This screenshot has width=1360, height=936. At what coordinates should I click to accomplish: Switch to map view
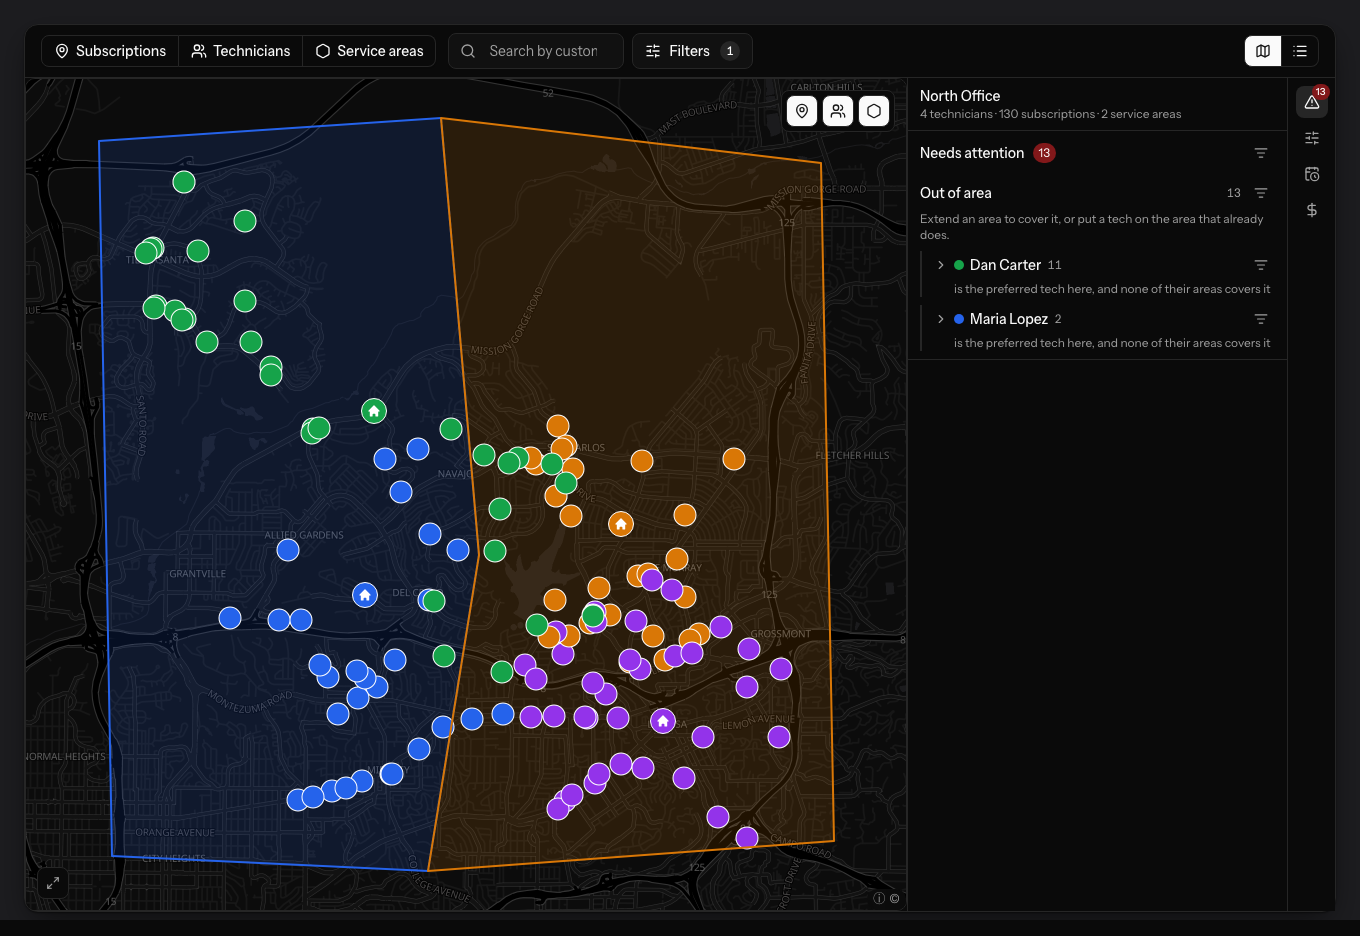[x=1263, y=51]
